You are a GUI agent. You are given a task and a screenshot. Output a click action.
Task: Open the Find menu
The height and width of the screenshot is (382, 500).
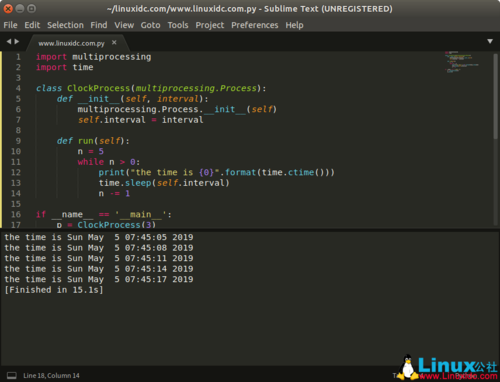point(99,25)
